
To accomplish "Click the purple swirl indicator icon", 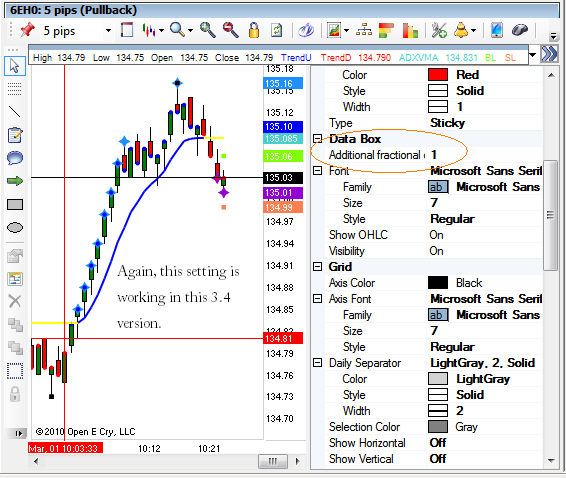I will pyautogui.click(x=306, y=30).
